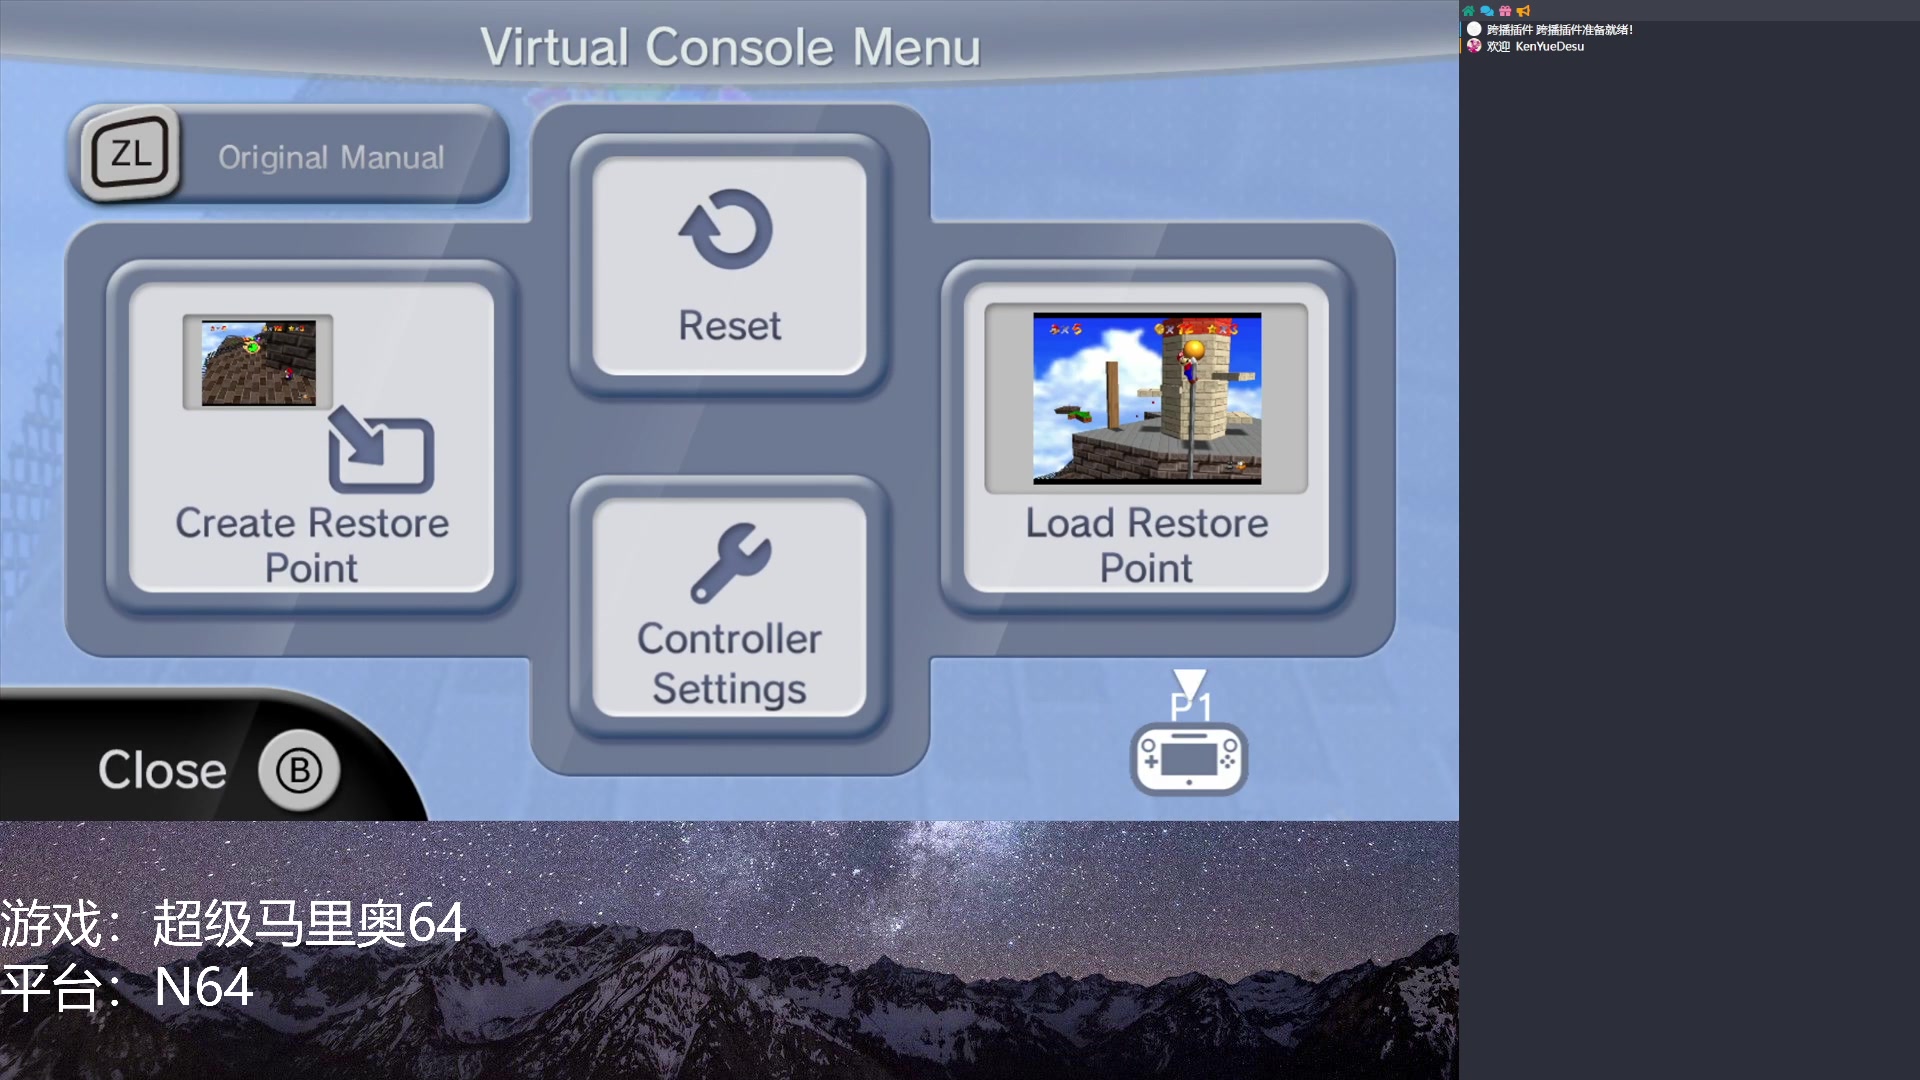Click KenYueDesu's avatar in the chat
This screenshot has height=1080, width=1920.
[x=1474, y=46]
